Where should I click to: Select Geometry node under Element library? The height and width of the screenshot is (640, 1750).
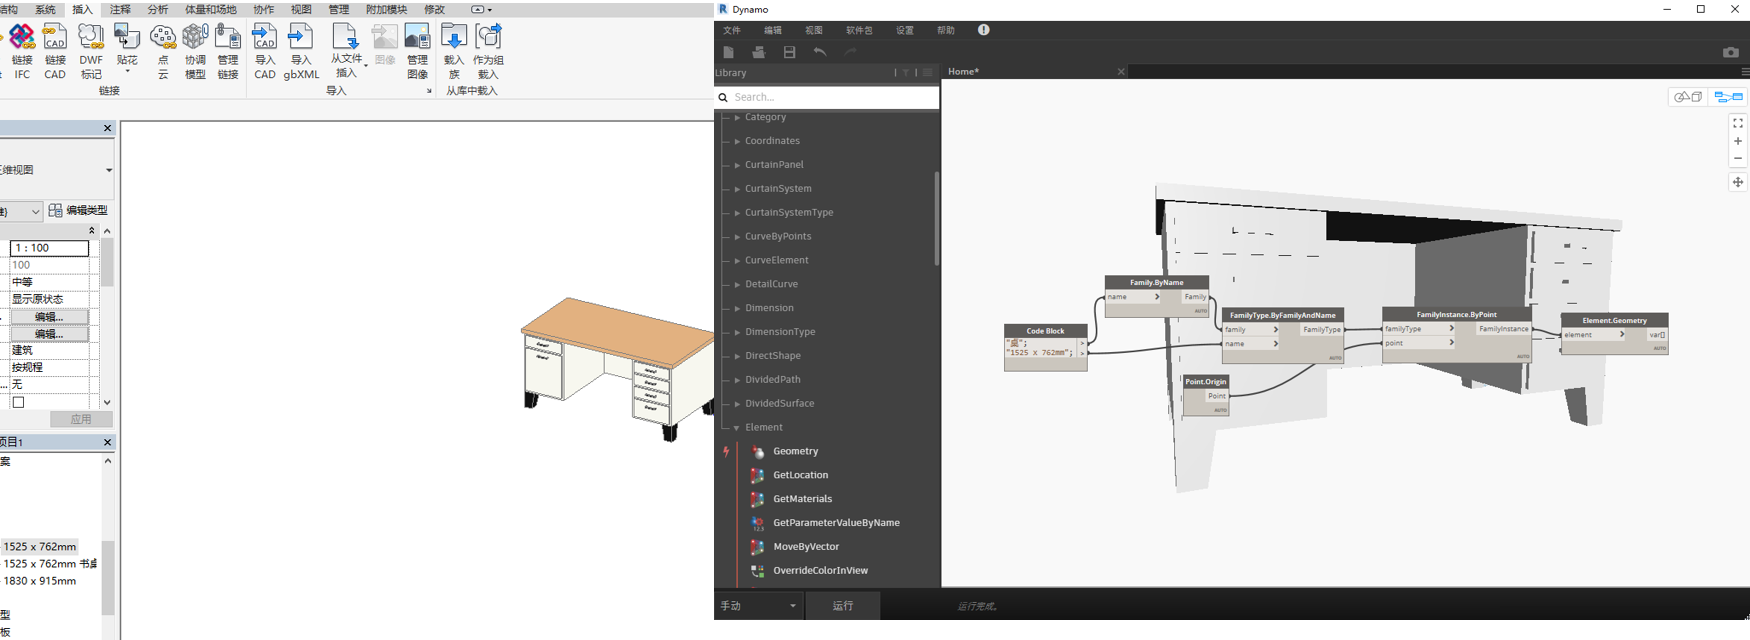(x=795, y=451)
